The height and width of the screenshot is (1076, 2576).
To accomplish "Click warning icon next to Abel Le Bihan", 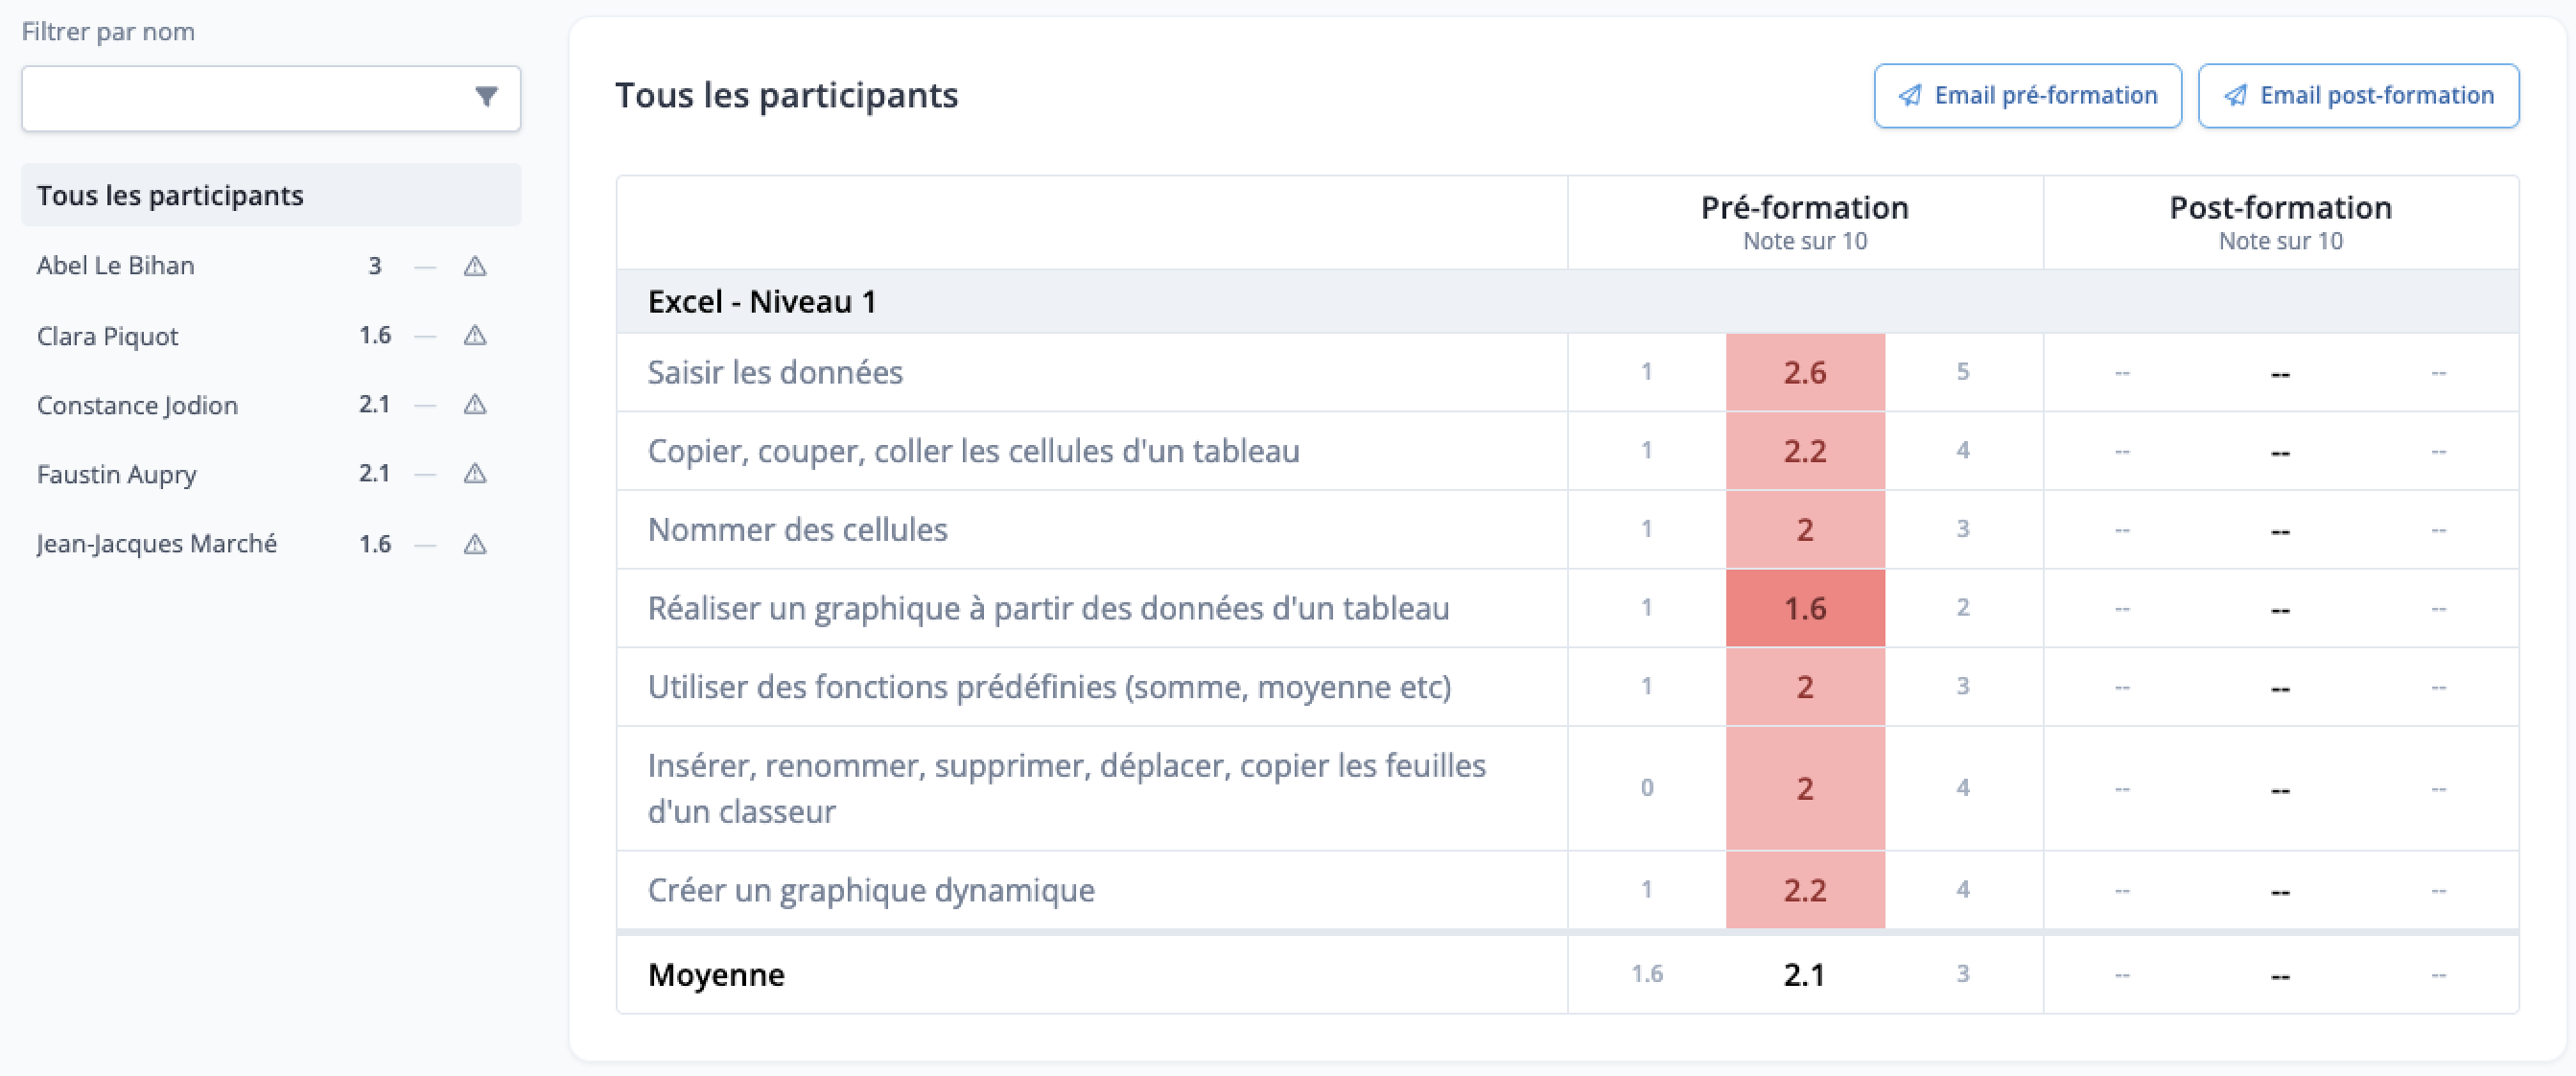I will coord(475,266).
